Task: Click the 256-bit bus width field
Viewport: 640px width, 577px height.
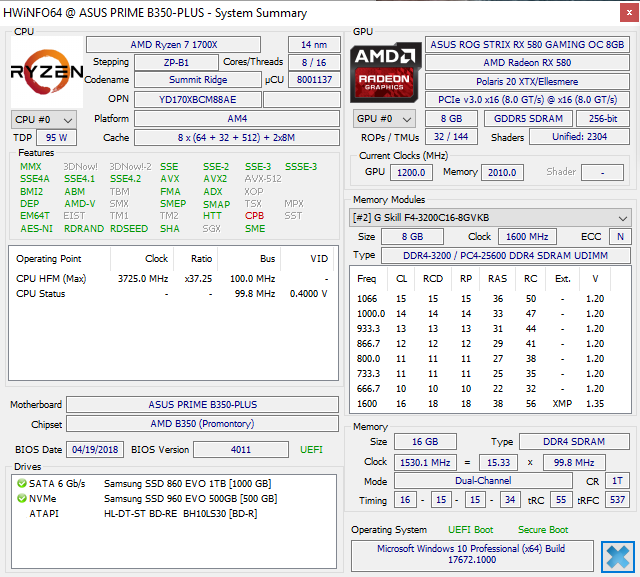Action: point(602,119)
